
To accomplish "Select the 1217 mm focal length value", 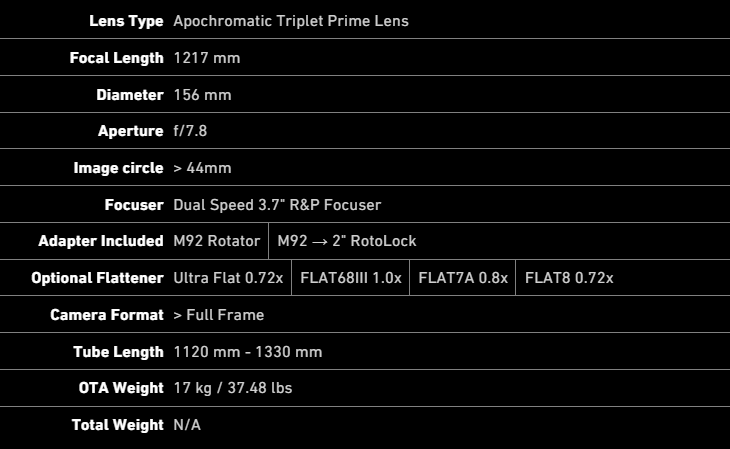I will pos(207,58).
